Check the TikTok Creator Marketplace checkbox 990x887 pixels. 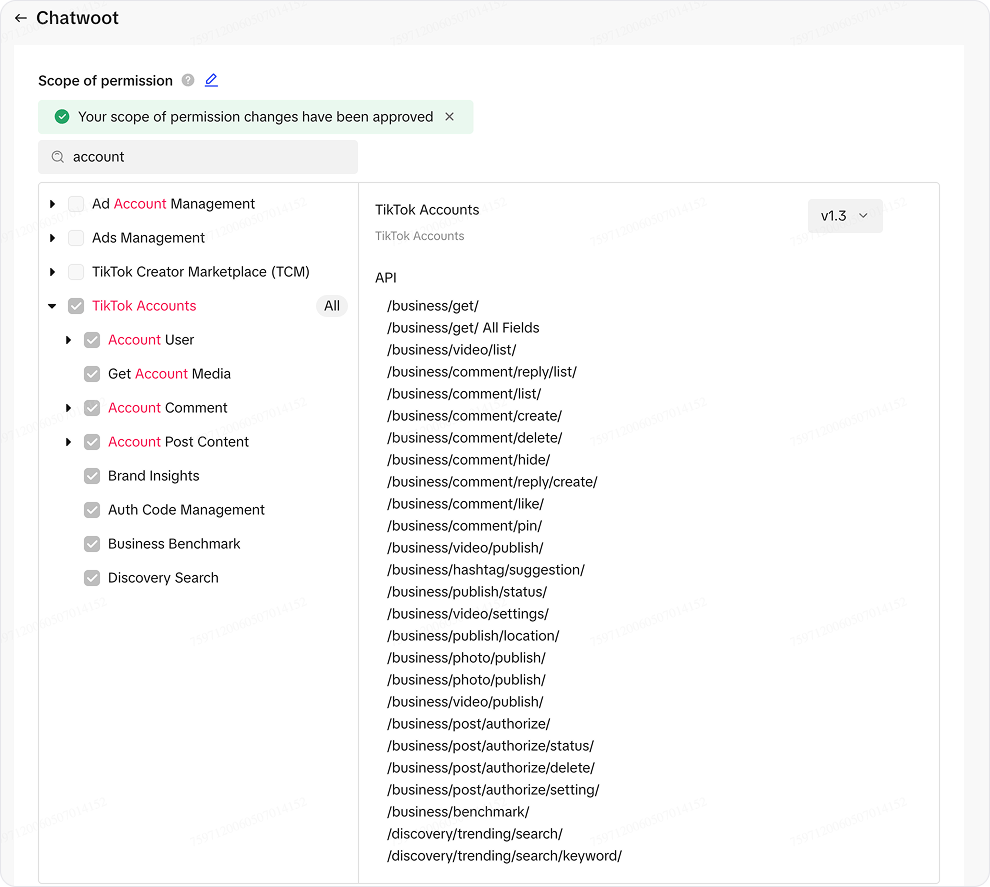point(76,272)
